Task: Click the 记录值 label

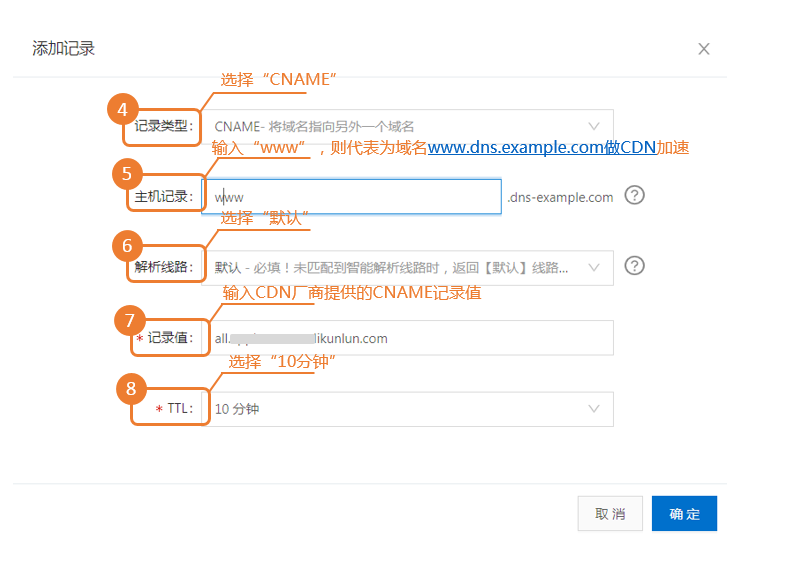Action: pyautogui.click(x=170, y=337)
